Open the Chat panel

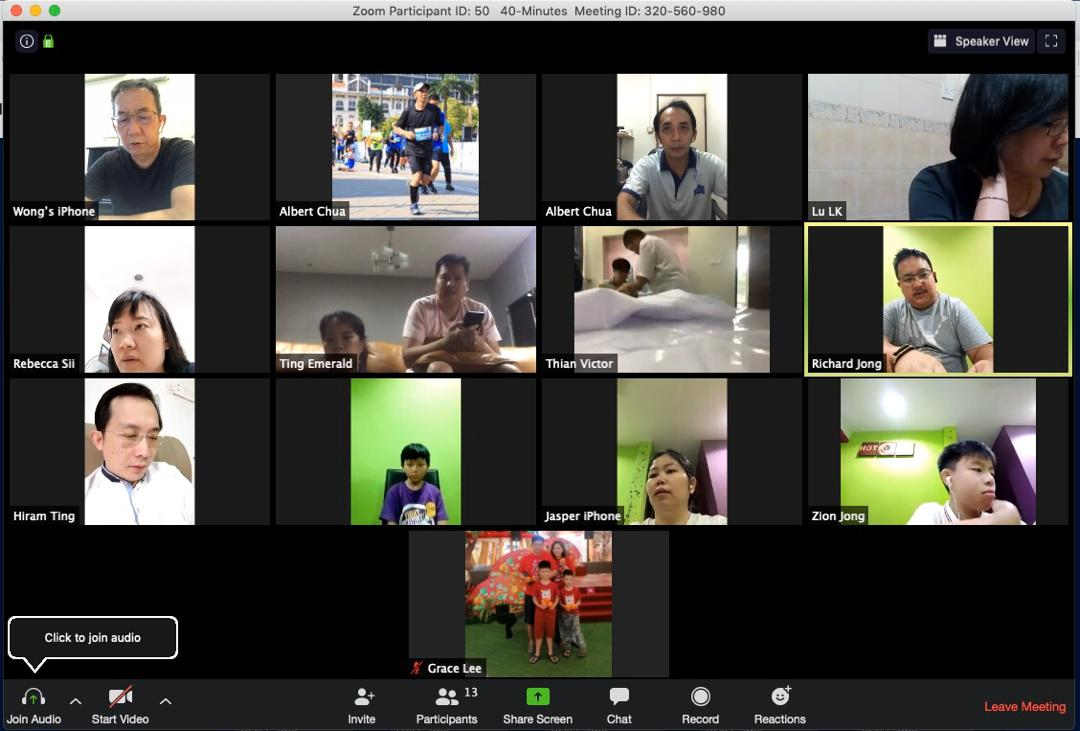(x=619, y=697)
